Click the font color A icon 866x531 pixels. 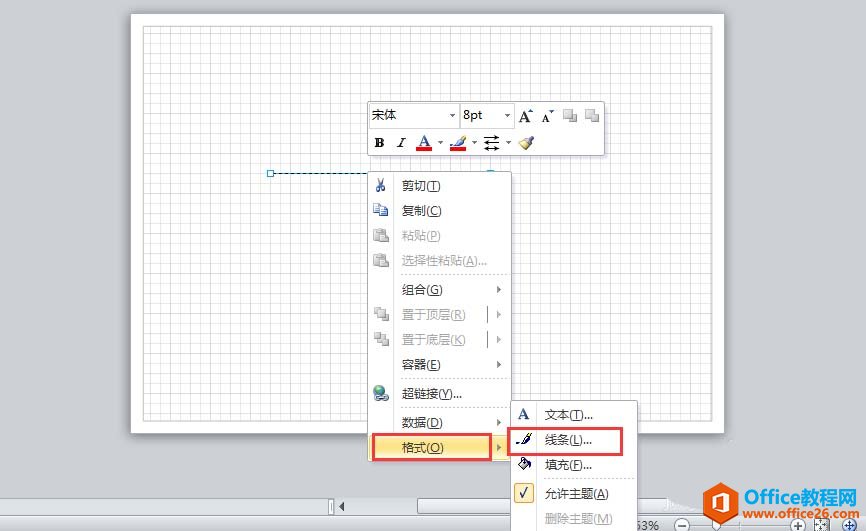424,143
